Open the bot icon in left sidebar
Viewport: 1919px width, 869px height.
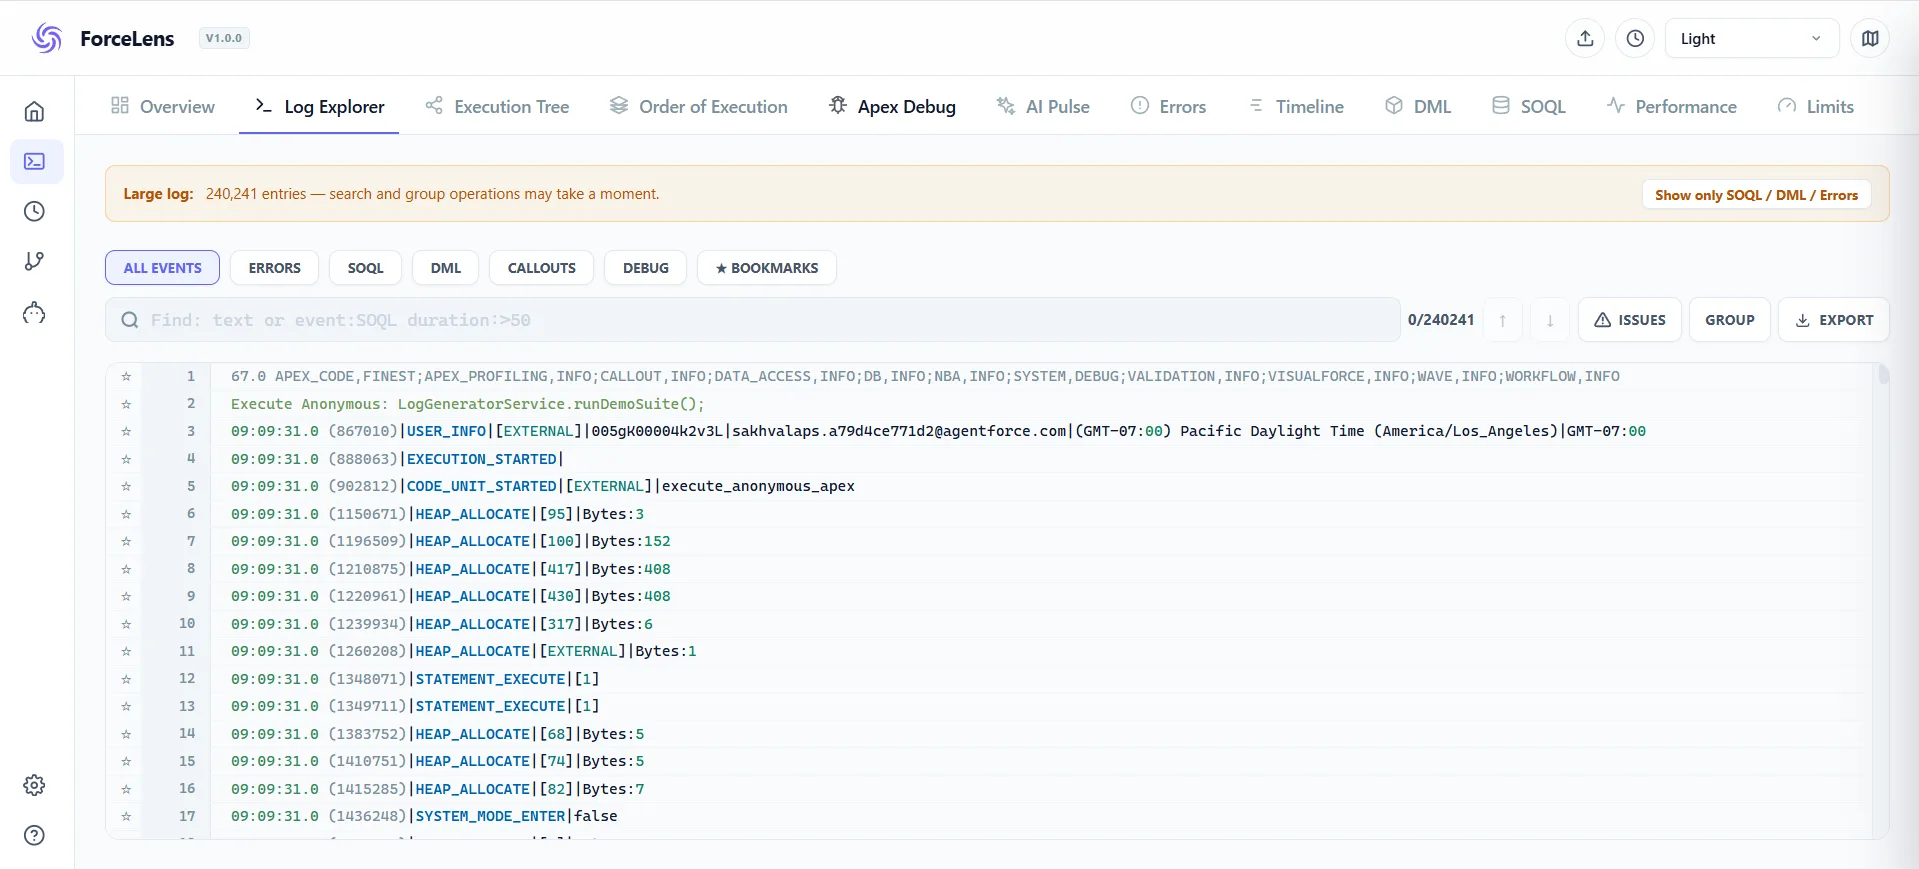(35, 313)
